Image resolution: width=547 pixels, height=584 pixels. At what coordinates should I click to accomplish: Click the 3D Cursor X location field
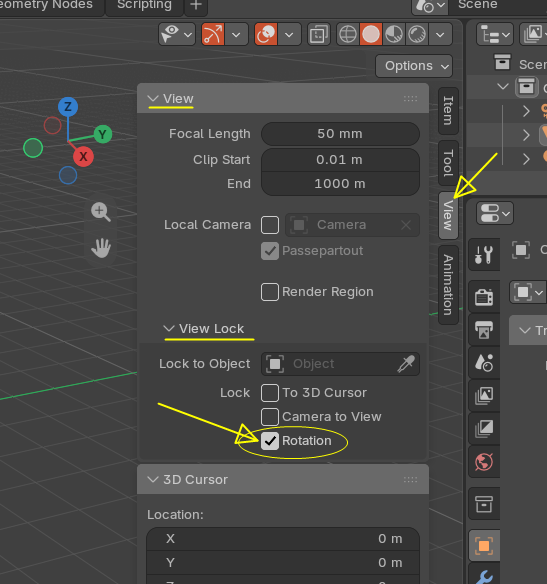[x=283, y=539]
